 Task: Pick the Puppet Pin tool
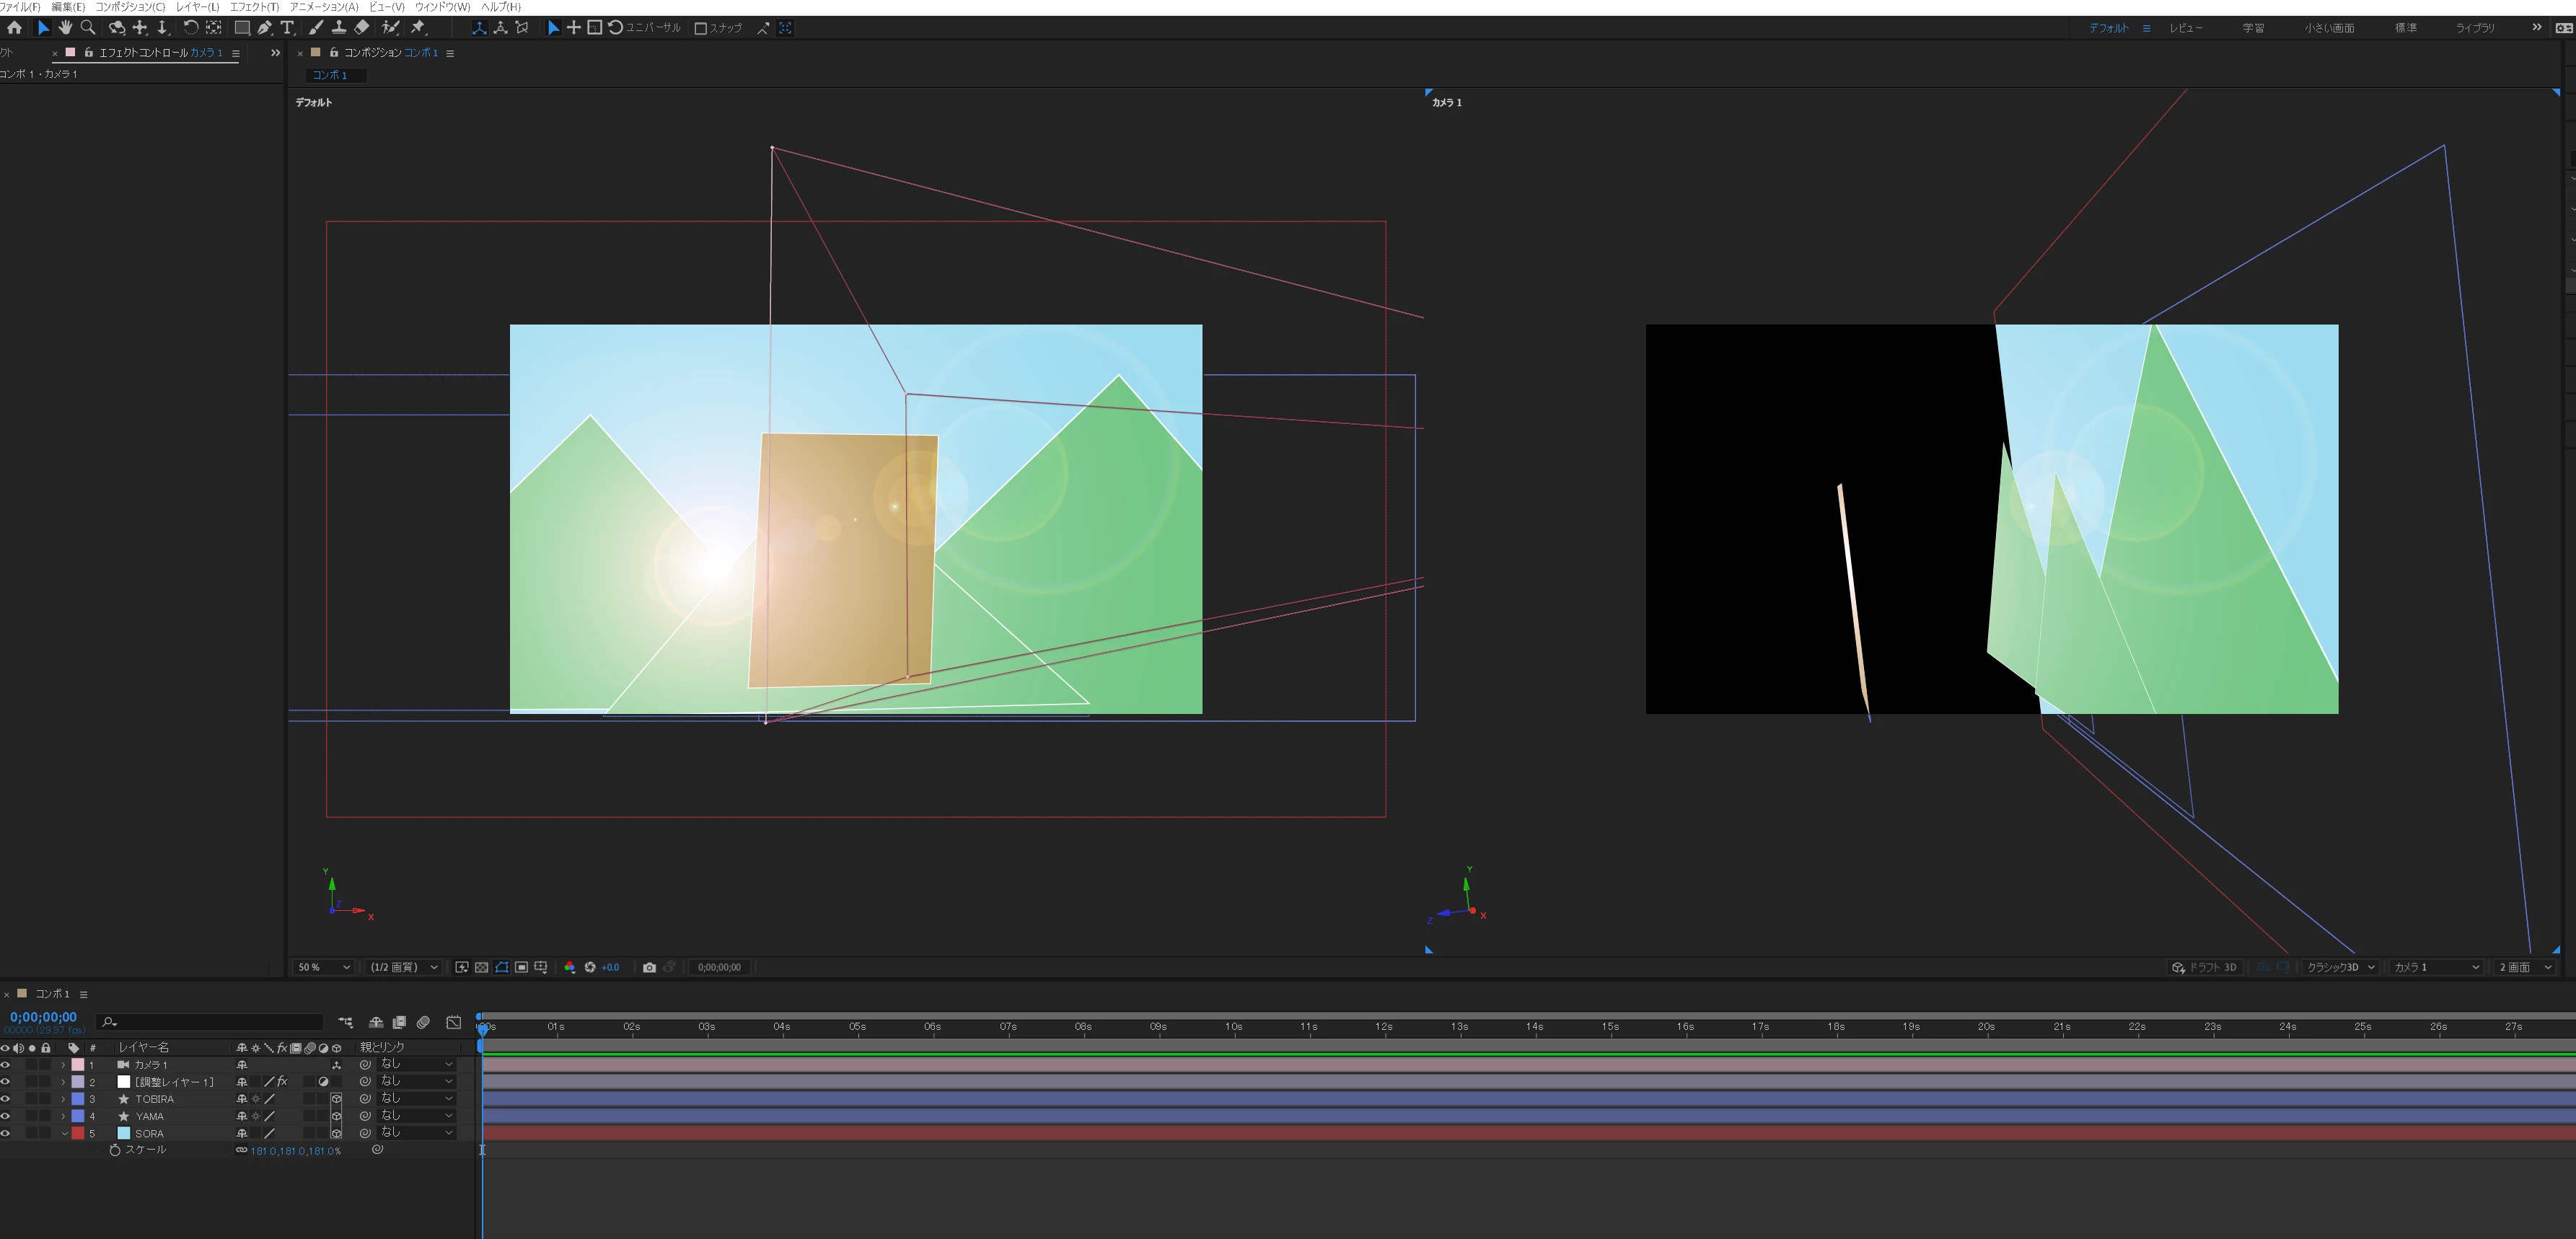(x=418, y=28)
